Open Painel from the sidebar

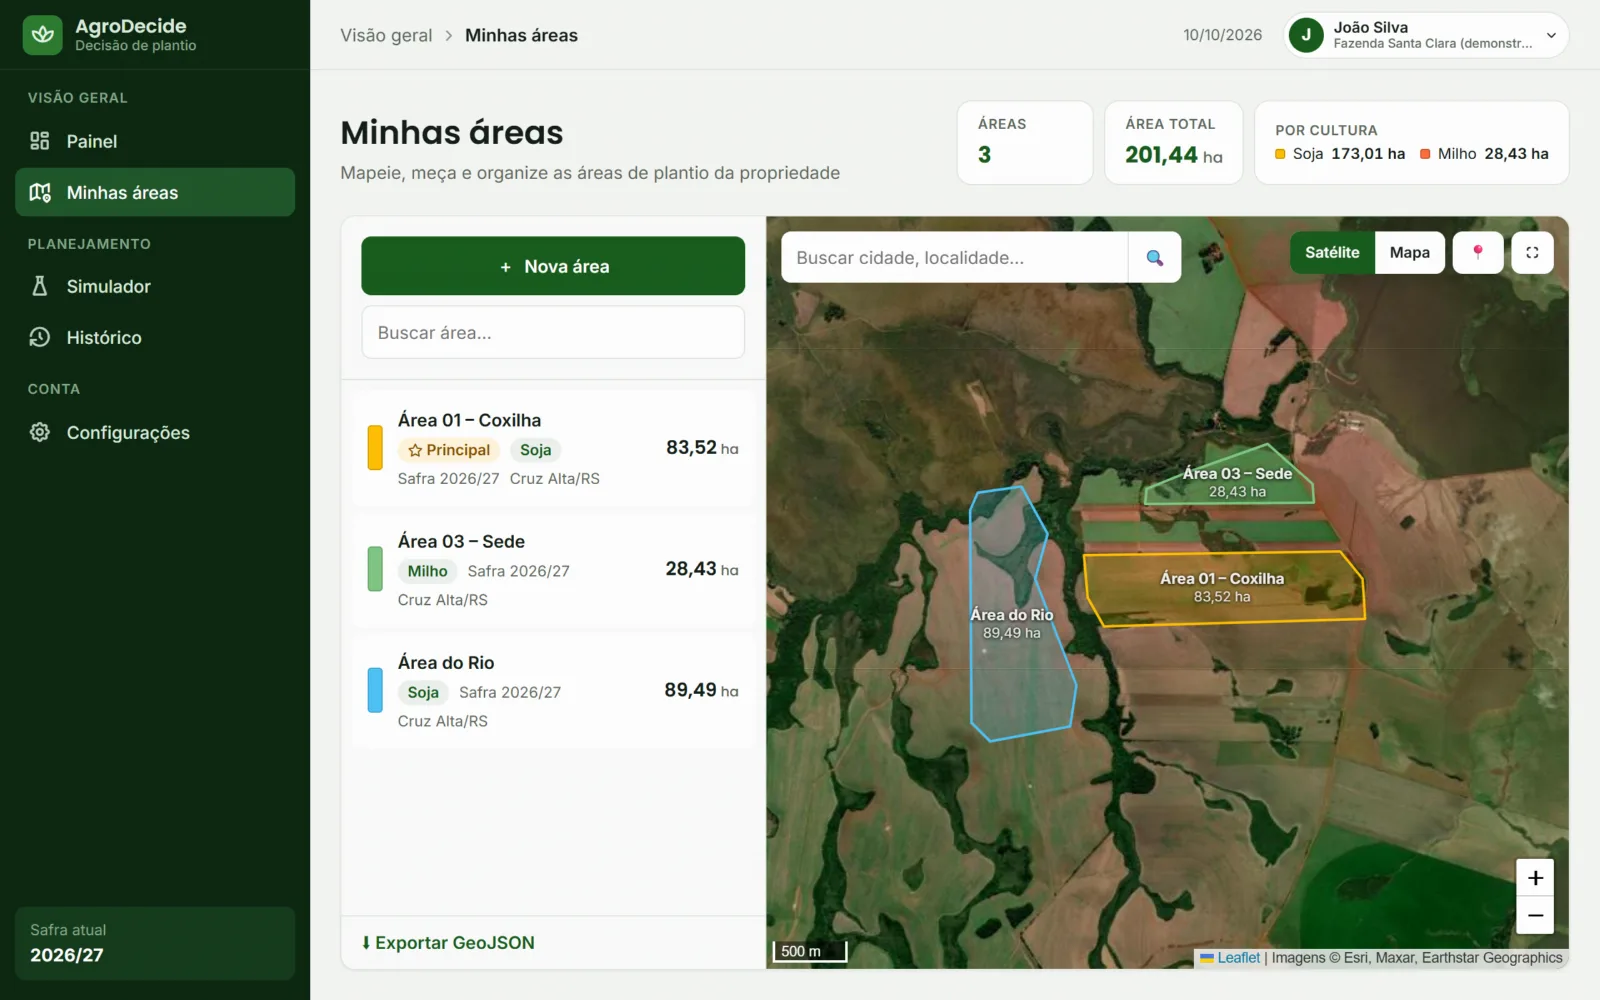click(155, 141)
